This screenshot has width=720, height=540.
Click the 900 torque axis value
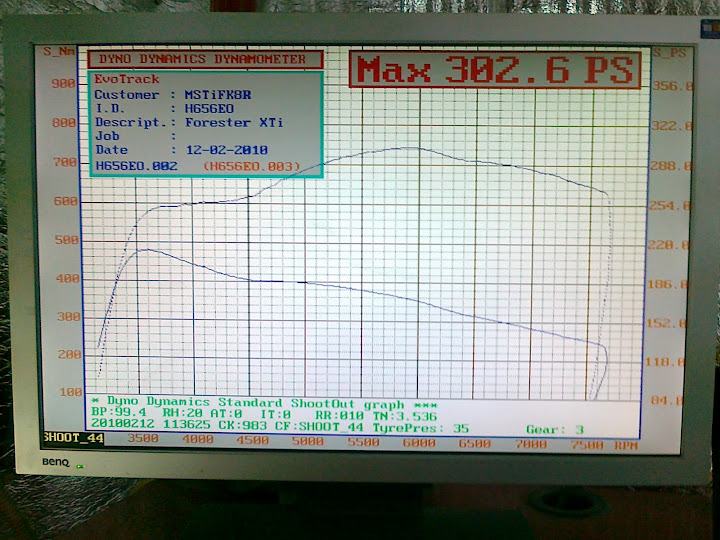(63, 84)
